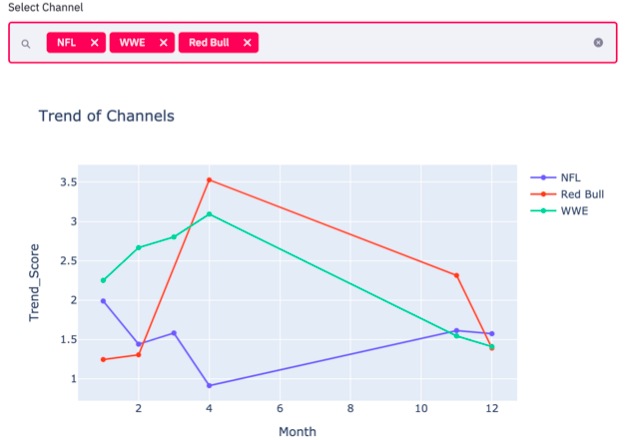Click the WWE data point at month 3
This screenshot has width=626, height=440.
174,237
